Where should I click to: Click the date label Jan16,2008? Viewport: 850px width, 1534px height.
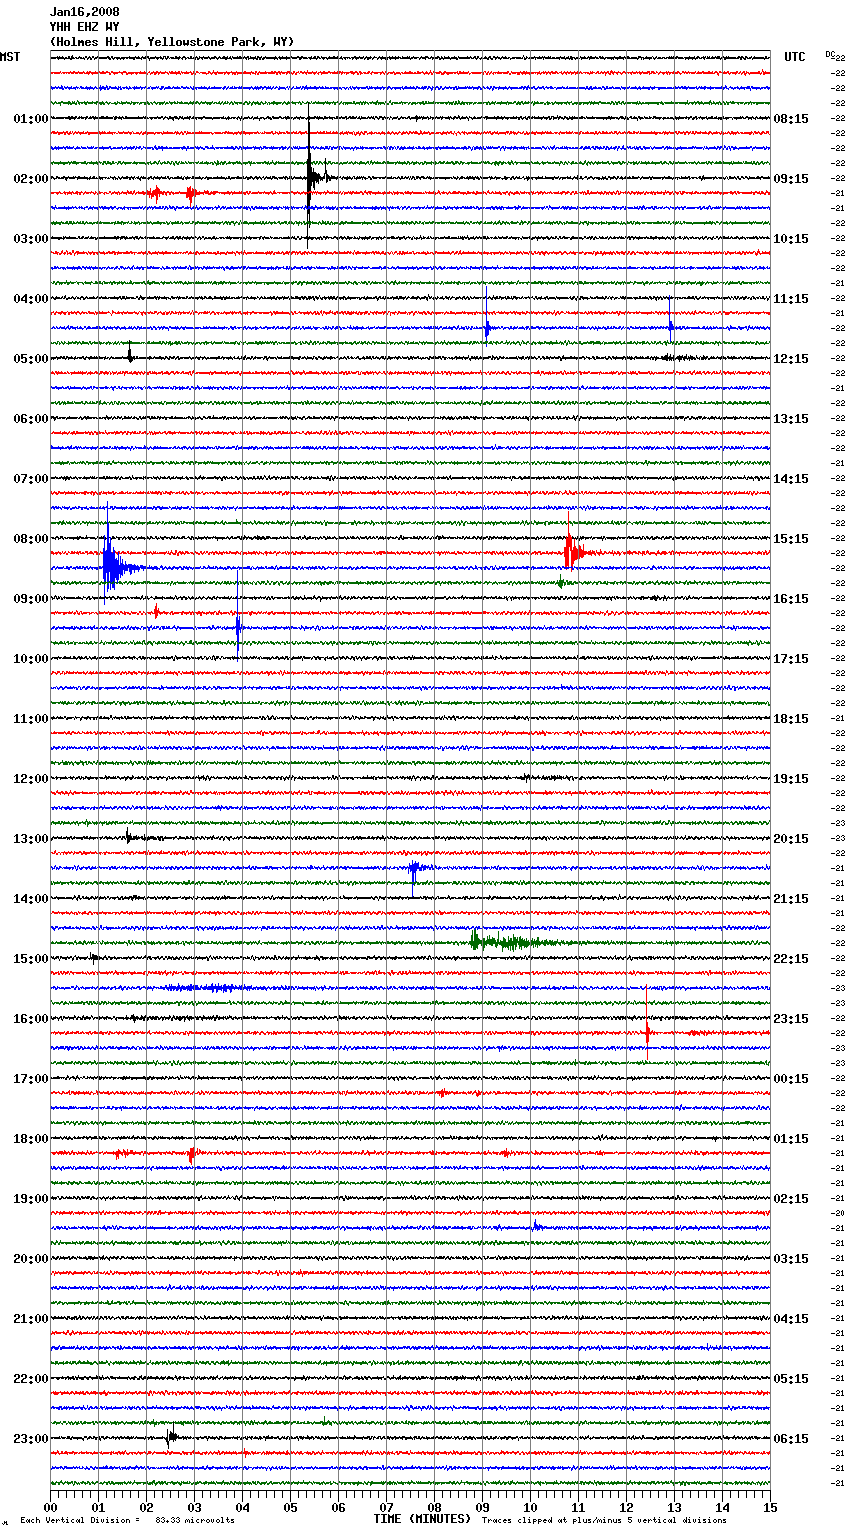pos(85,12)
